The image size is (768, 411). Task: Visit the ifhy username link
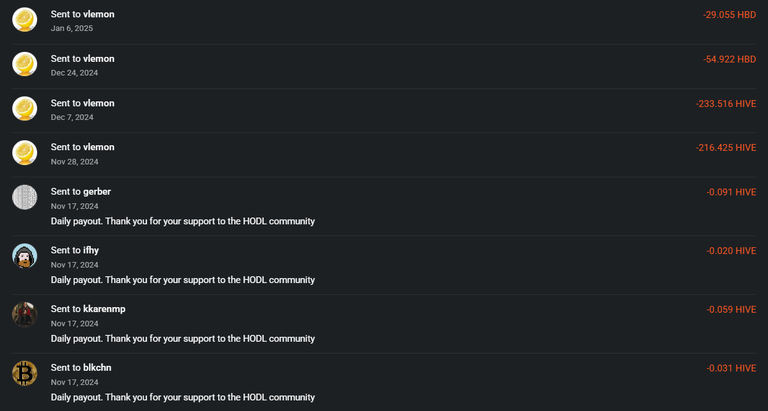tap(91, 250)
